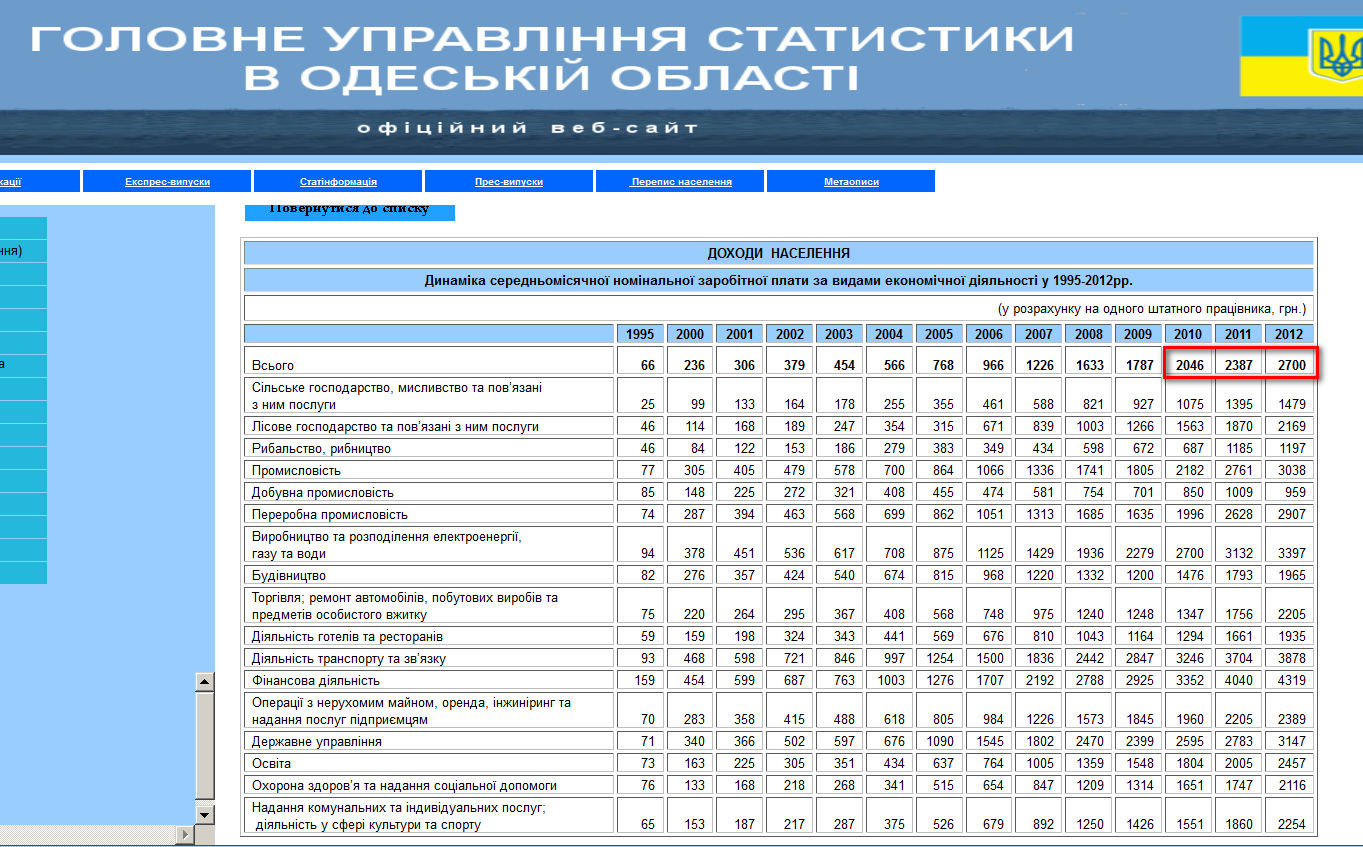Image resolution: width=1363 pixels, height=847 pixels.
Task: Click the Сільське господарство, мисливство row label
Action: click(x=397, y=396)
